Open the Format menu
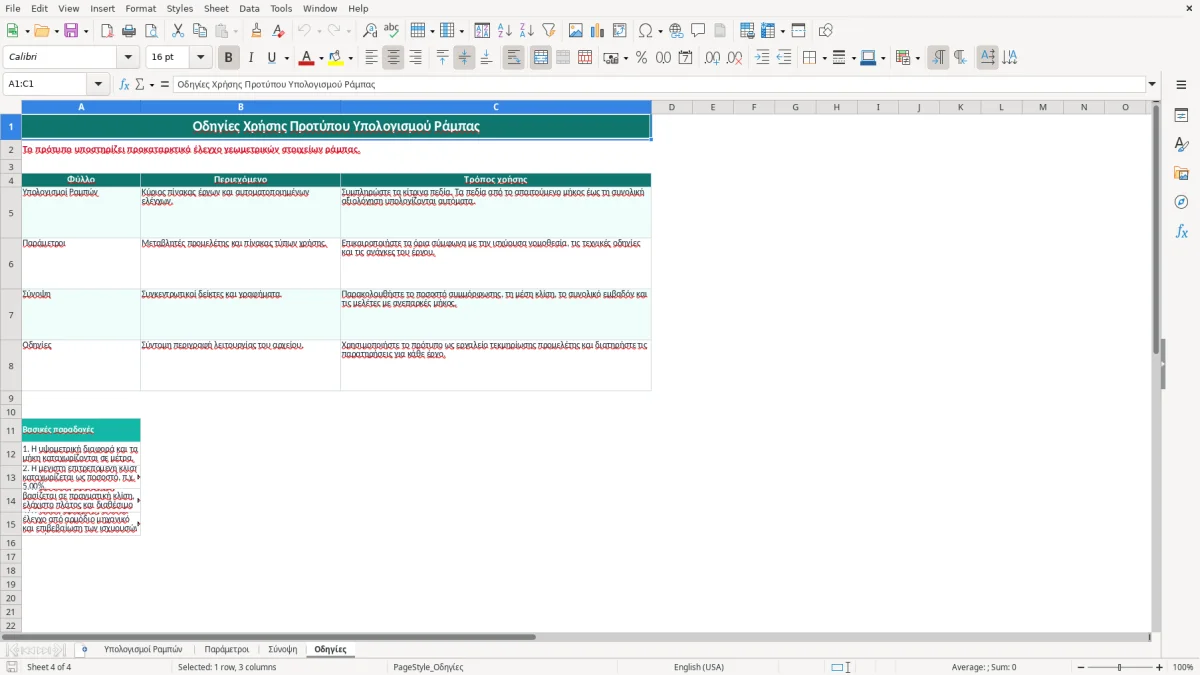The image size is (1200, 675). (141, 8)
